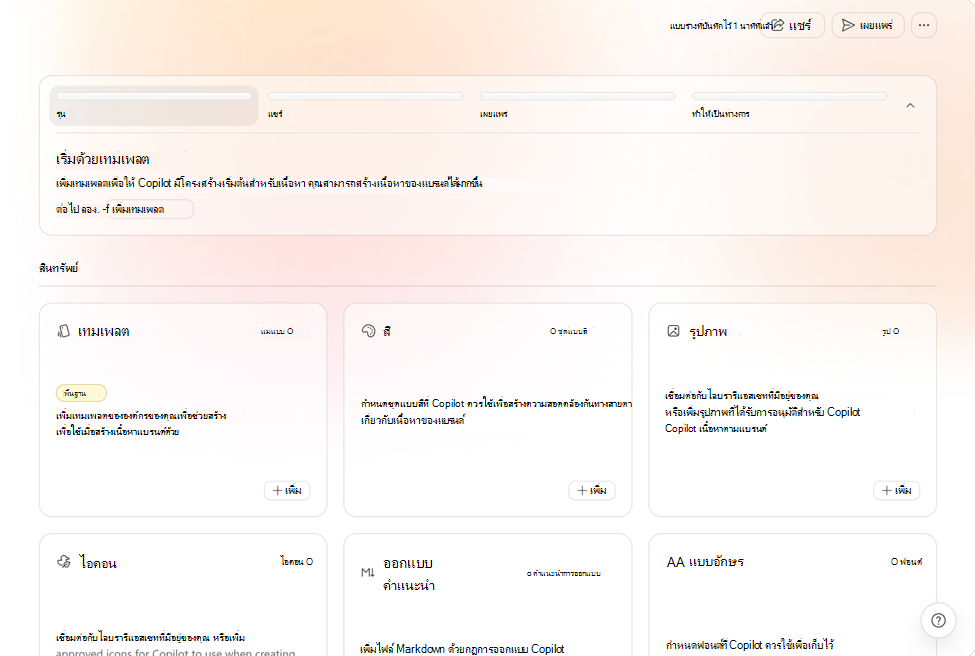Click the template card icon beside เทมเพลต
Image resolution: width=975 pixels, height=656 pixels.
click(x=63, y=331)
